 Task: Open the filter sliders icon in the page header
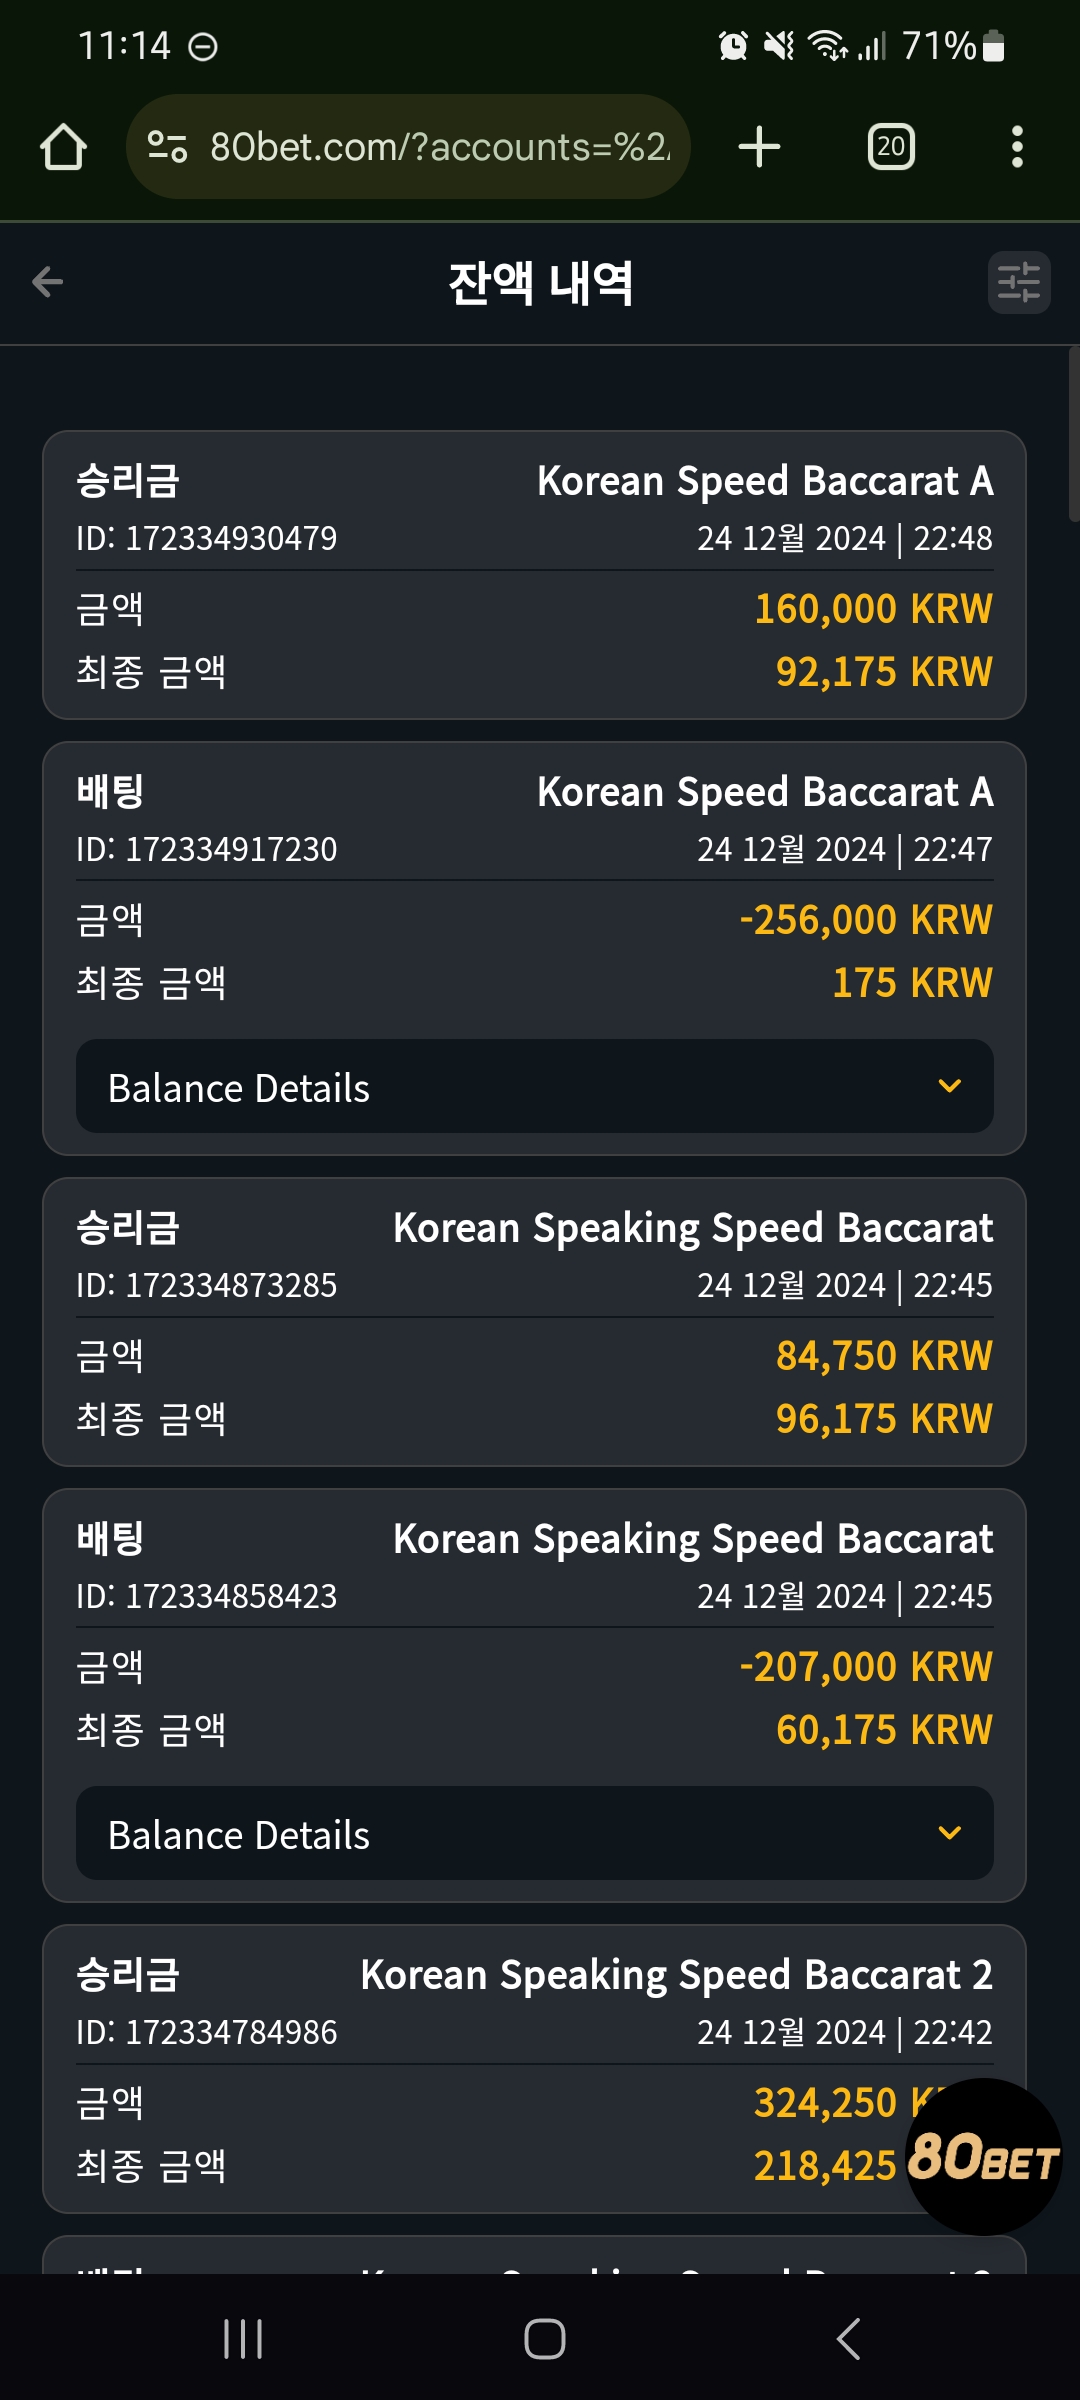1019,282
